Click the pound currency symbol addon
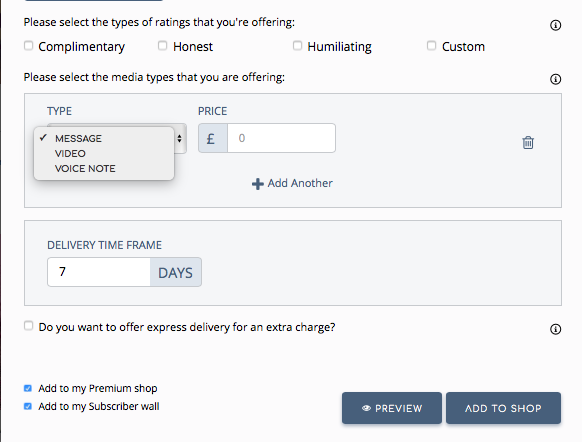This screenshot has height=442, width=582. [x=213, y=138]
